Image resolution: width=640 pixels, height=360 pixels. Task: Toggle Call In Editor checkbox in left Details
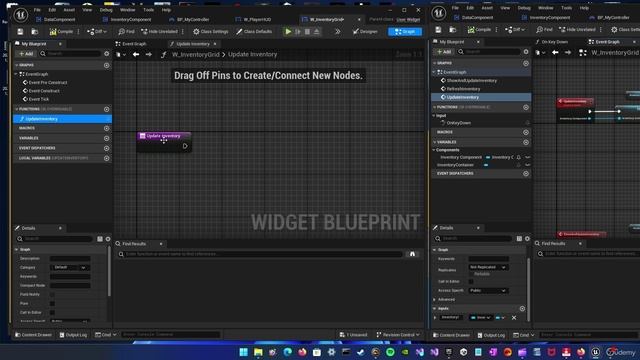[52, 313]
